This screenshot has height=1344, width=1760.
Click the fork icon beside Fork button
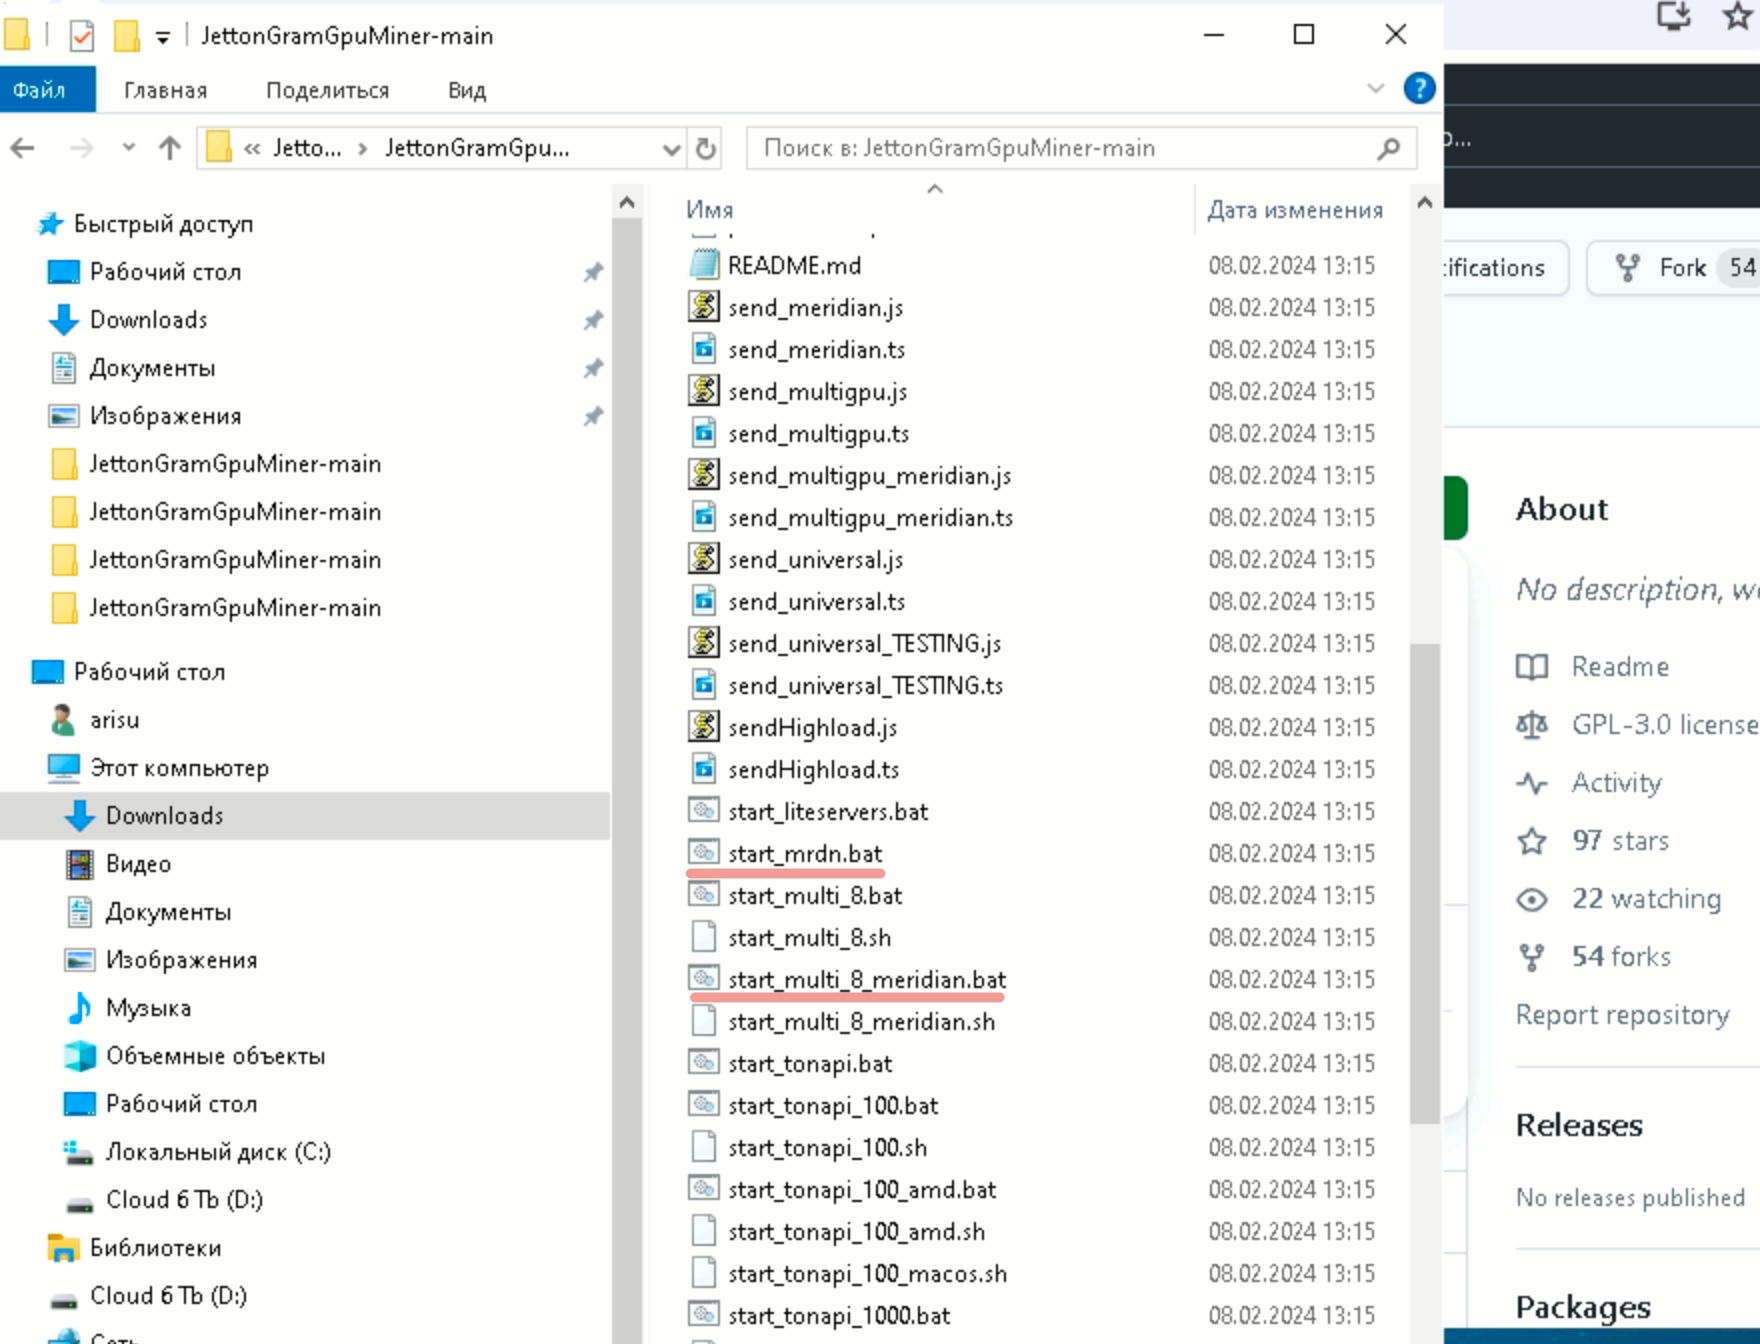[1628, 268]
